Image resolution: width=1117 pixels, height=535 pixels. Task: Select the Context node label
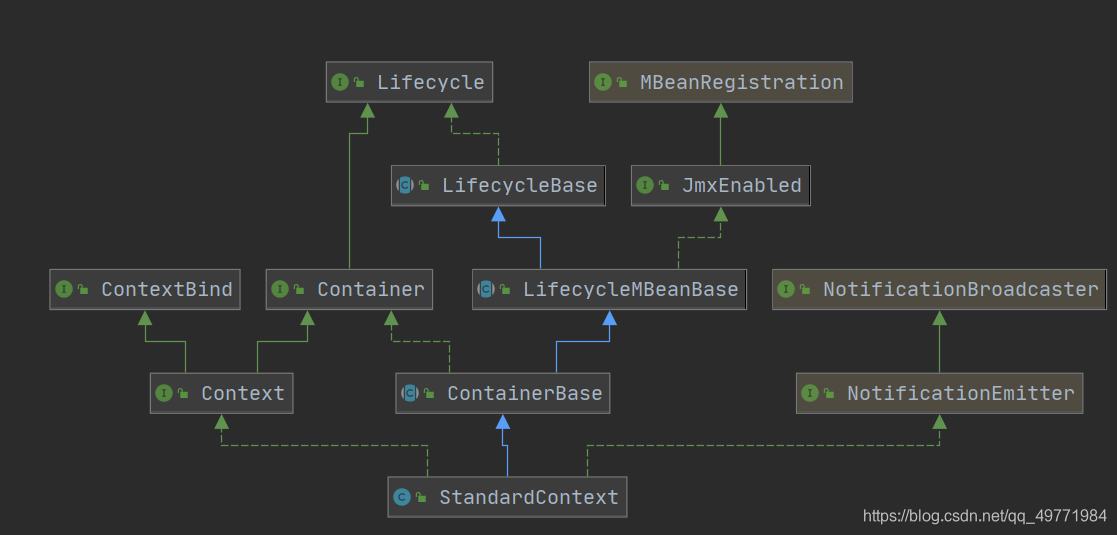tap(243, 393)
